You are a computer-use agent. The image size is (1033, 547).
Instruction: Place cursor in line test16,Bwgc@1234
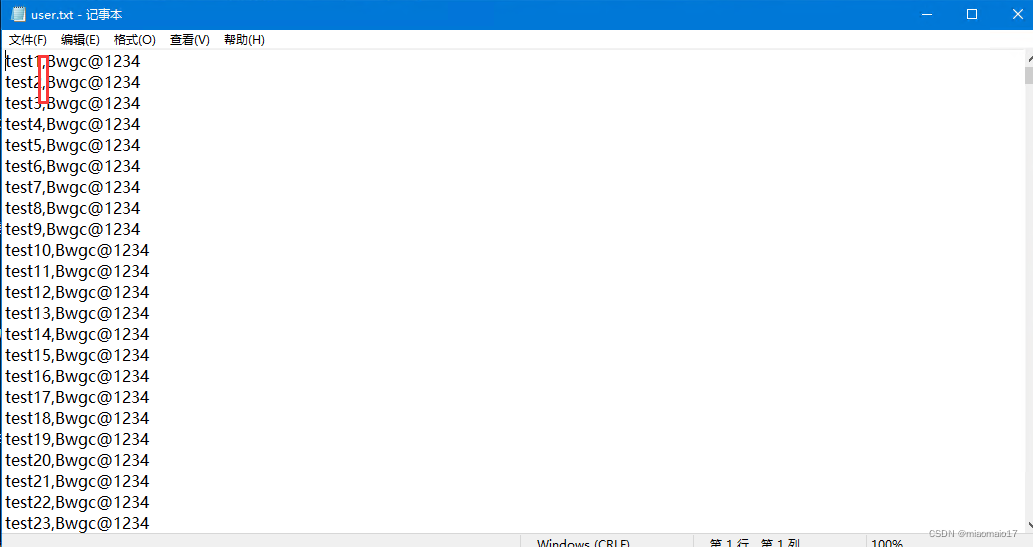point(77,377)
